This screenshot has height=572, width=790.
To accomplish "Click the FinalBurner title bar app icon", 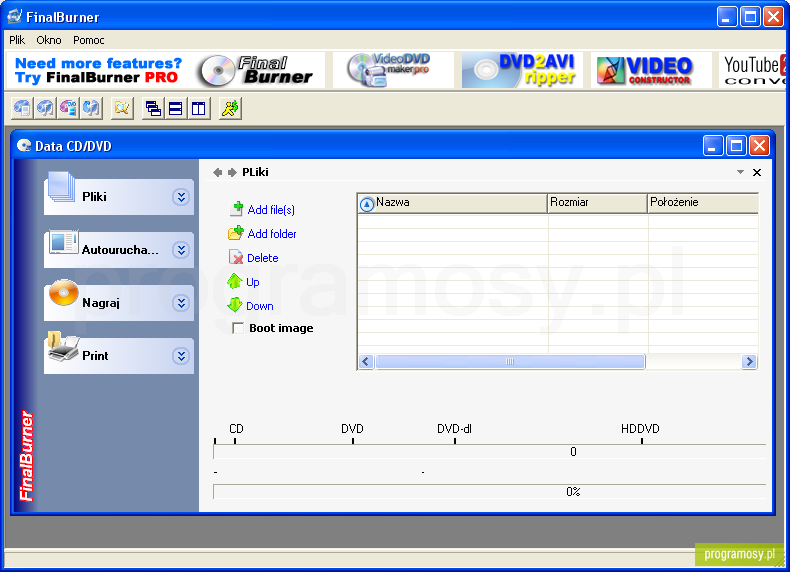I will 15,16.
